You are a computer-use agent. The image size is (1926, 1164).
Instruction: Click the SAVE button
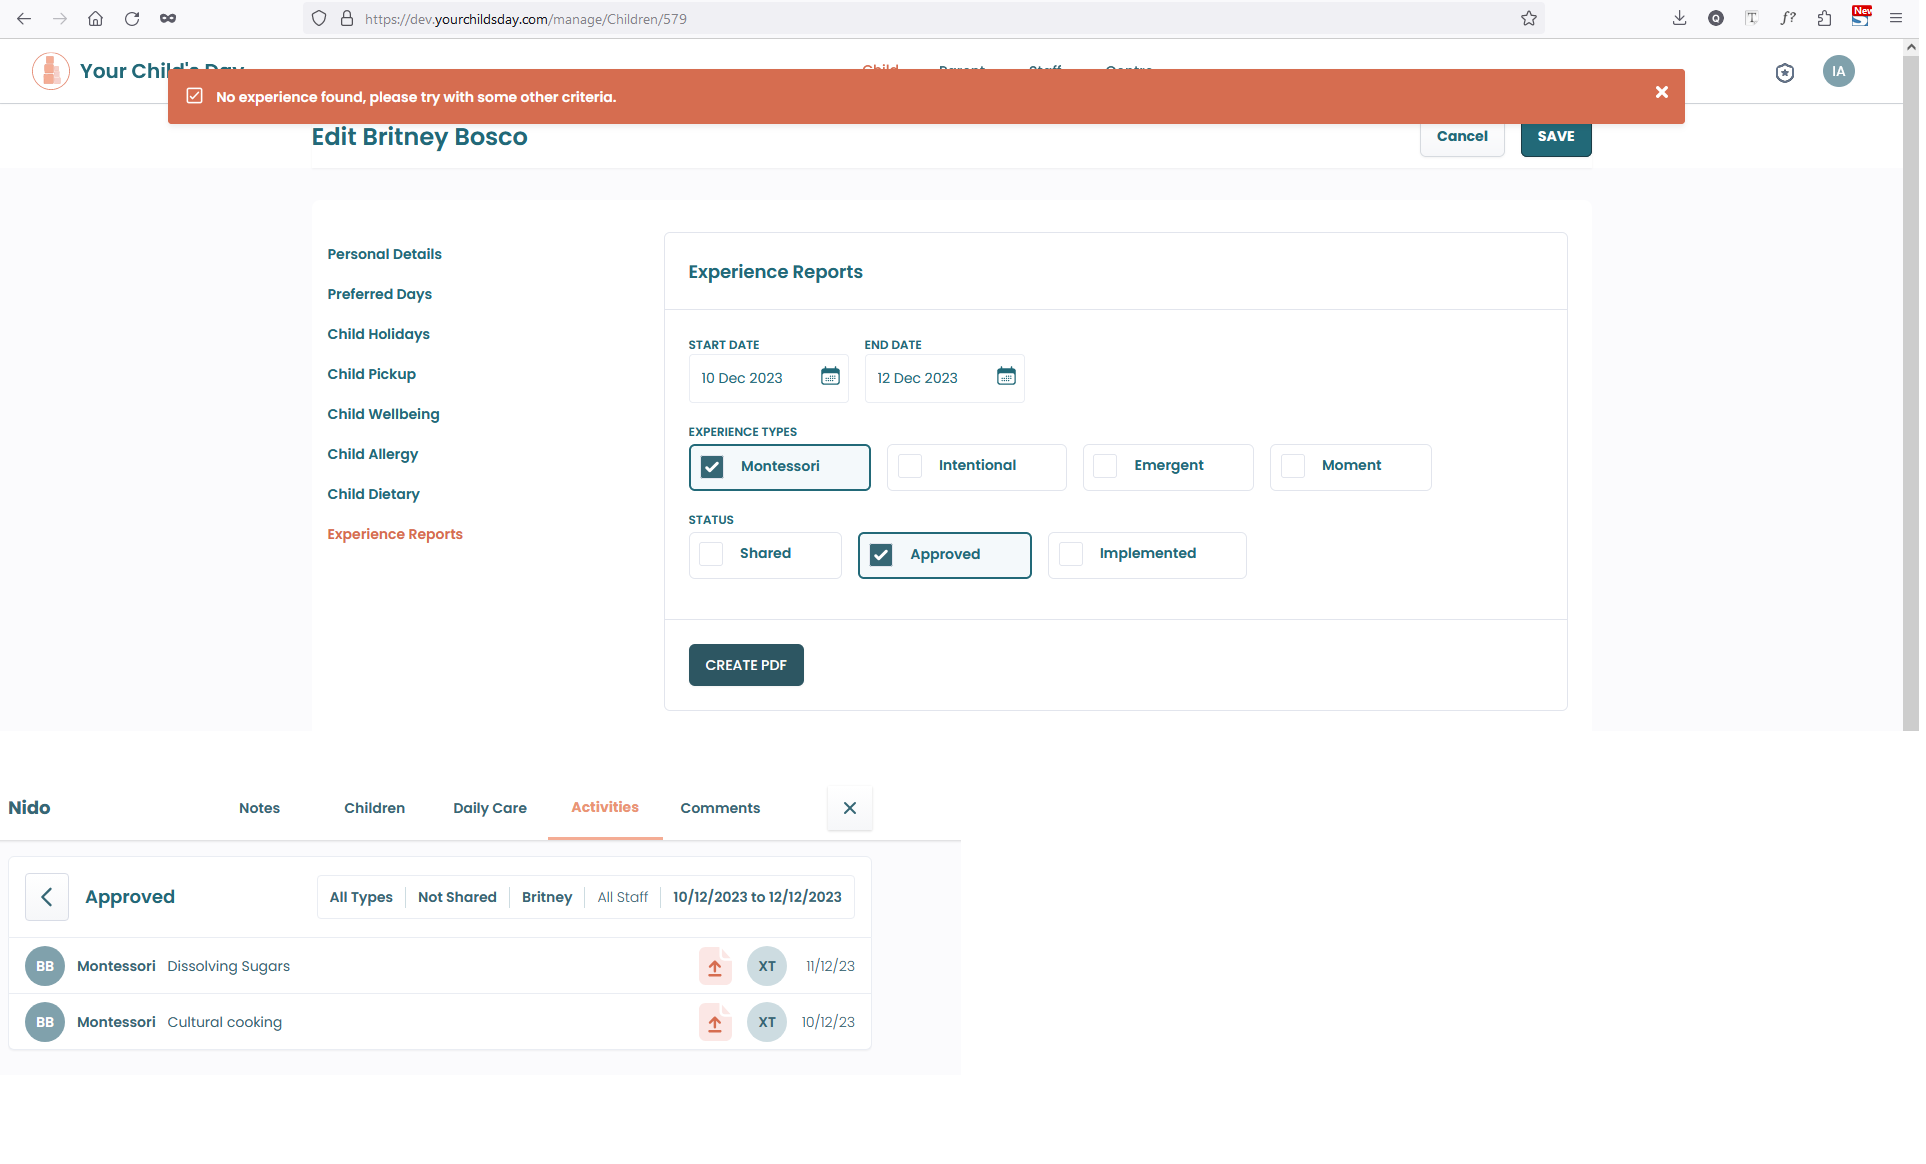1555,137
